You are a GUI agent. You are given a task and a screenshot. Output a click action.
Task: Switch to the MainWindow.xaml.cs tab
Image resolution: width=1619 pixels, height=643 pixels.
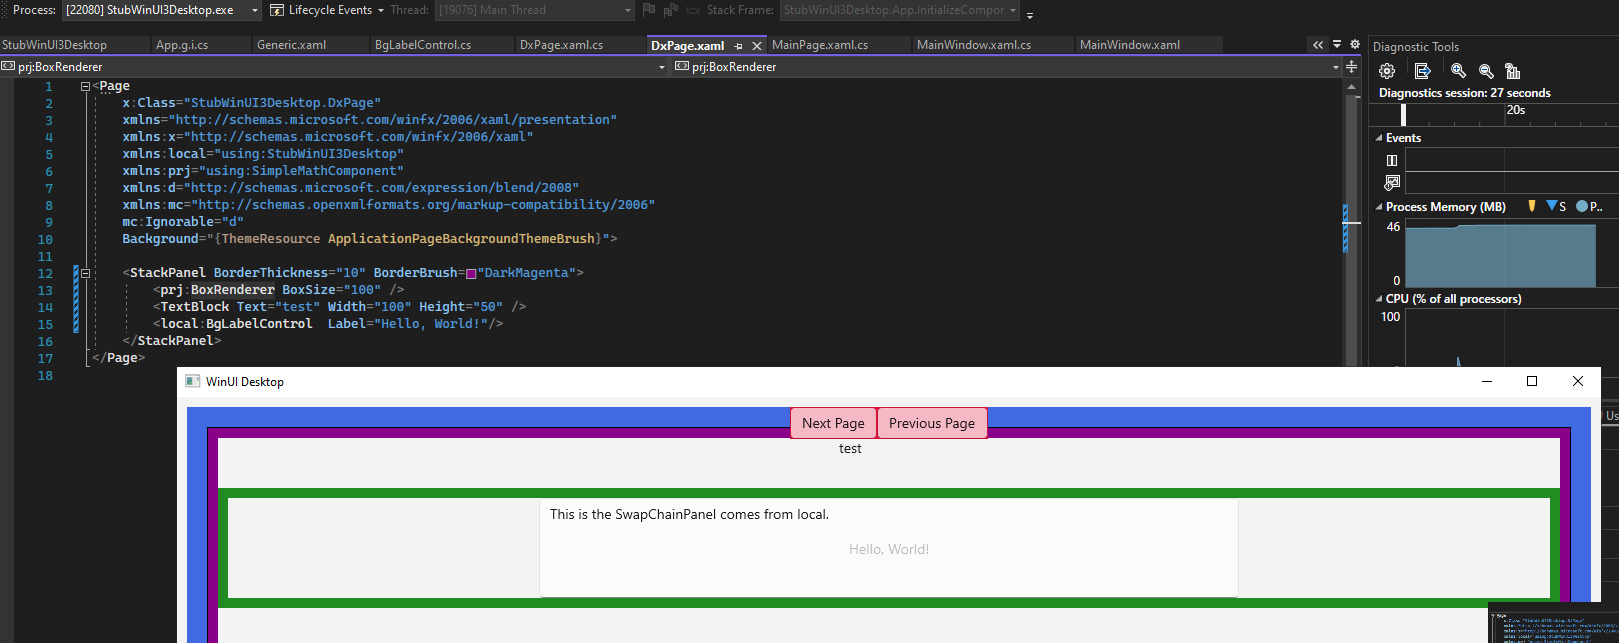tap(991, 45)
